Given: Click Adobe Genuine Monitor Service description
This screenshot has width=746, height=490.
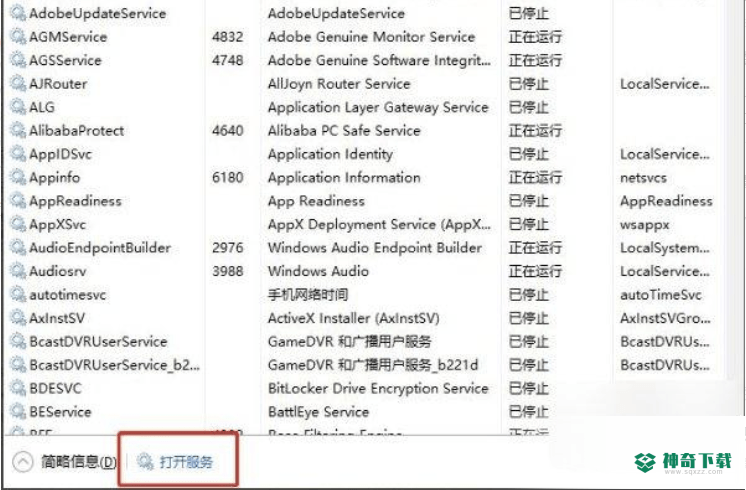Looking at the screenshot, I should click(372, 37).
